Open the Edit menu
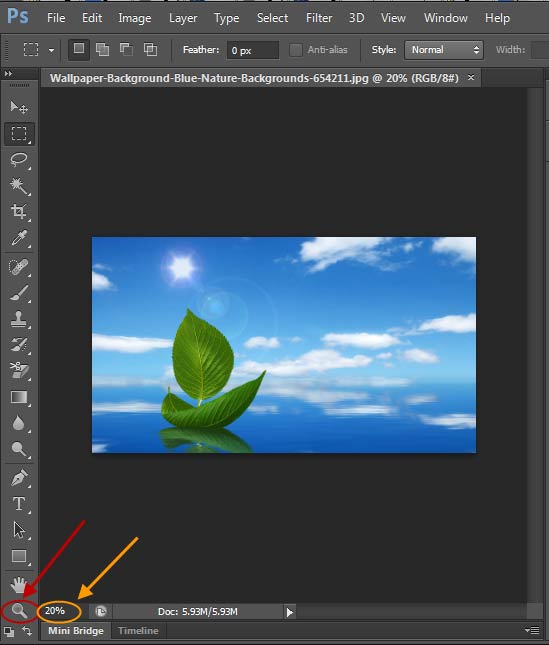549x645 pixels. pos(92,18)
